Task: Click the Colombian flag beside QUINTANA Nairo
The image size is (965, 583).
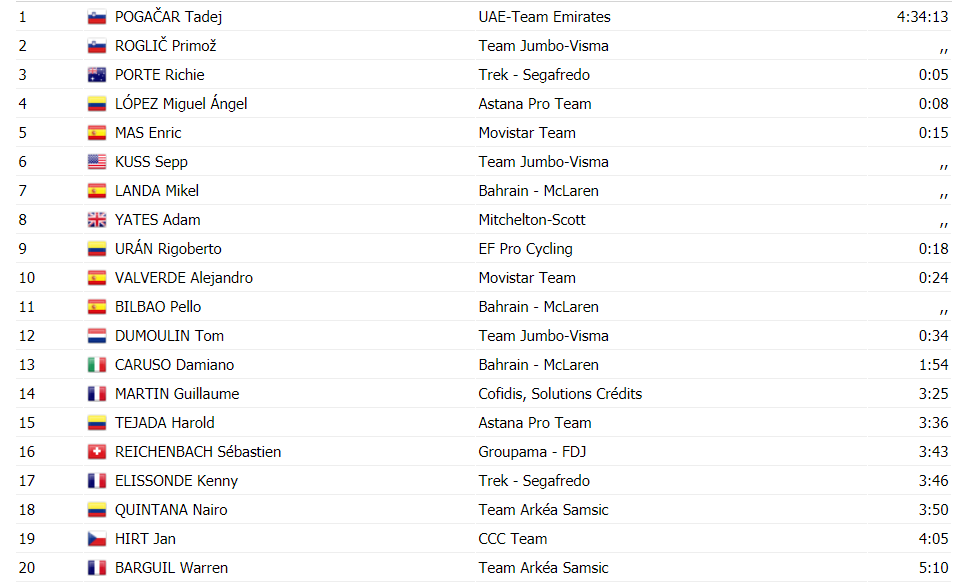Action: point(97,510)
